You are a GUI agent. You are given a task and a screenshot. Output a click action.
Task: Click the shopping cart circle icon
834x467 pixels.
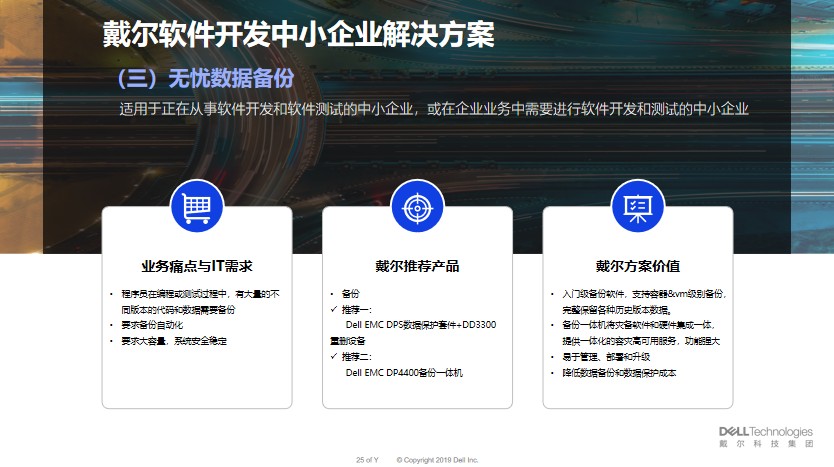pos(197,207)
